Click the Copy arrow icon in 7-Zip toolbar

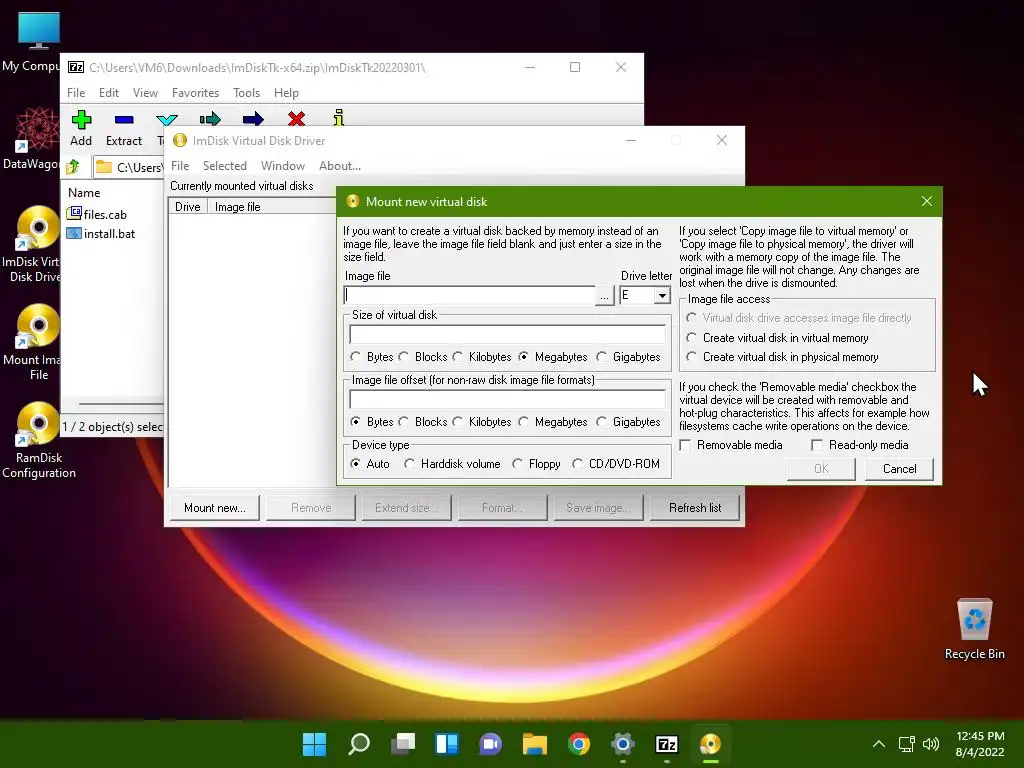click(210, 119)
